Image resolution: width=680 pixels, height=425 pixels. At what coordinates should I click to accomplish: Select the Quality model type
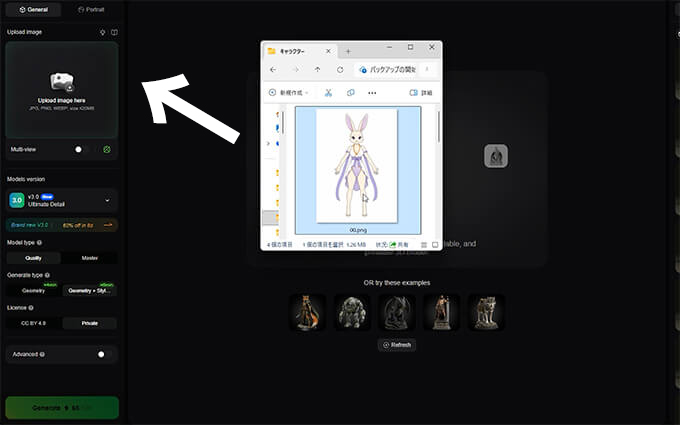tap(33, 258)
